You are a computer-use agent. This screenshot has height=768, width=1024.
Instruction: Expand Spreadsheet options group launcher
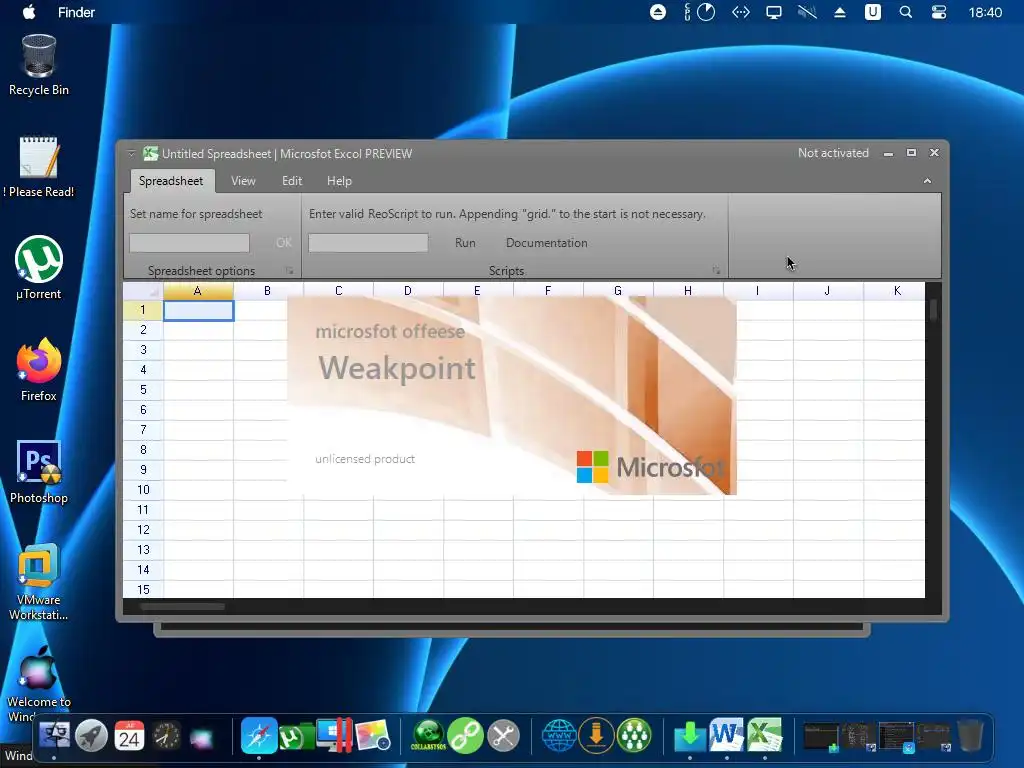click(289, 270)
